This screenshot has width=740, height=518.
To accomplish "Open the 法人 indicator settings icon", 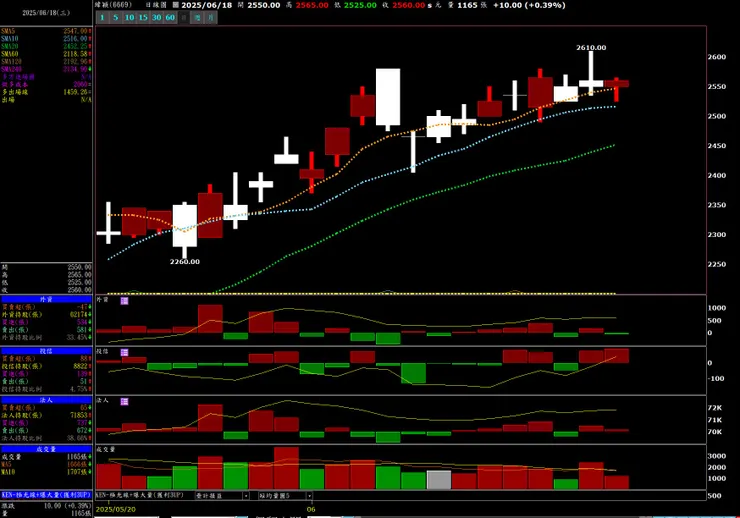I will [124, 401].
